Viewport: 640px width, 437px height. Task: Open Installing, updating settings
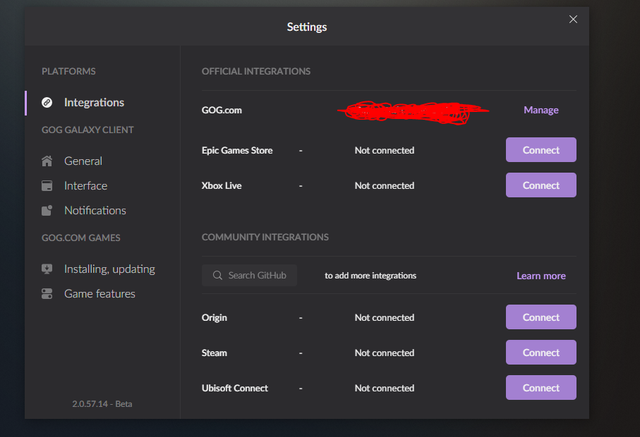[109, 269]
